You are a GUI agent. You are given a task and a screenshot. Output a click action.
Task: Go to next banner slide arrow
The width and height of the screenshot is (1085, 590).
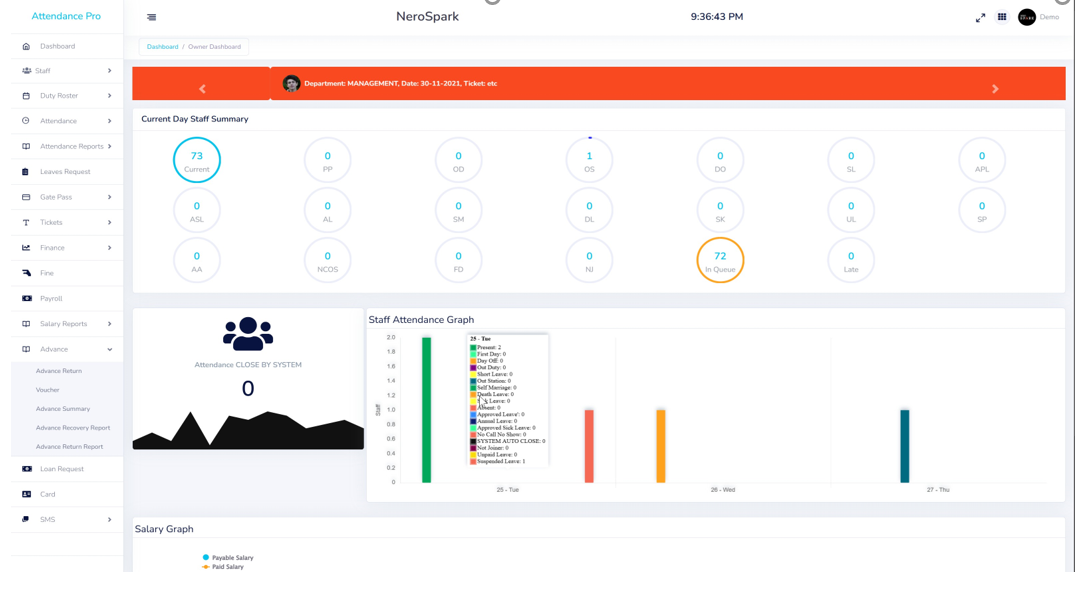point(995,89)
